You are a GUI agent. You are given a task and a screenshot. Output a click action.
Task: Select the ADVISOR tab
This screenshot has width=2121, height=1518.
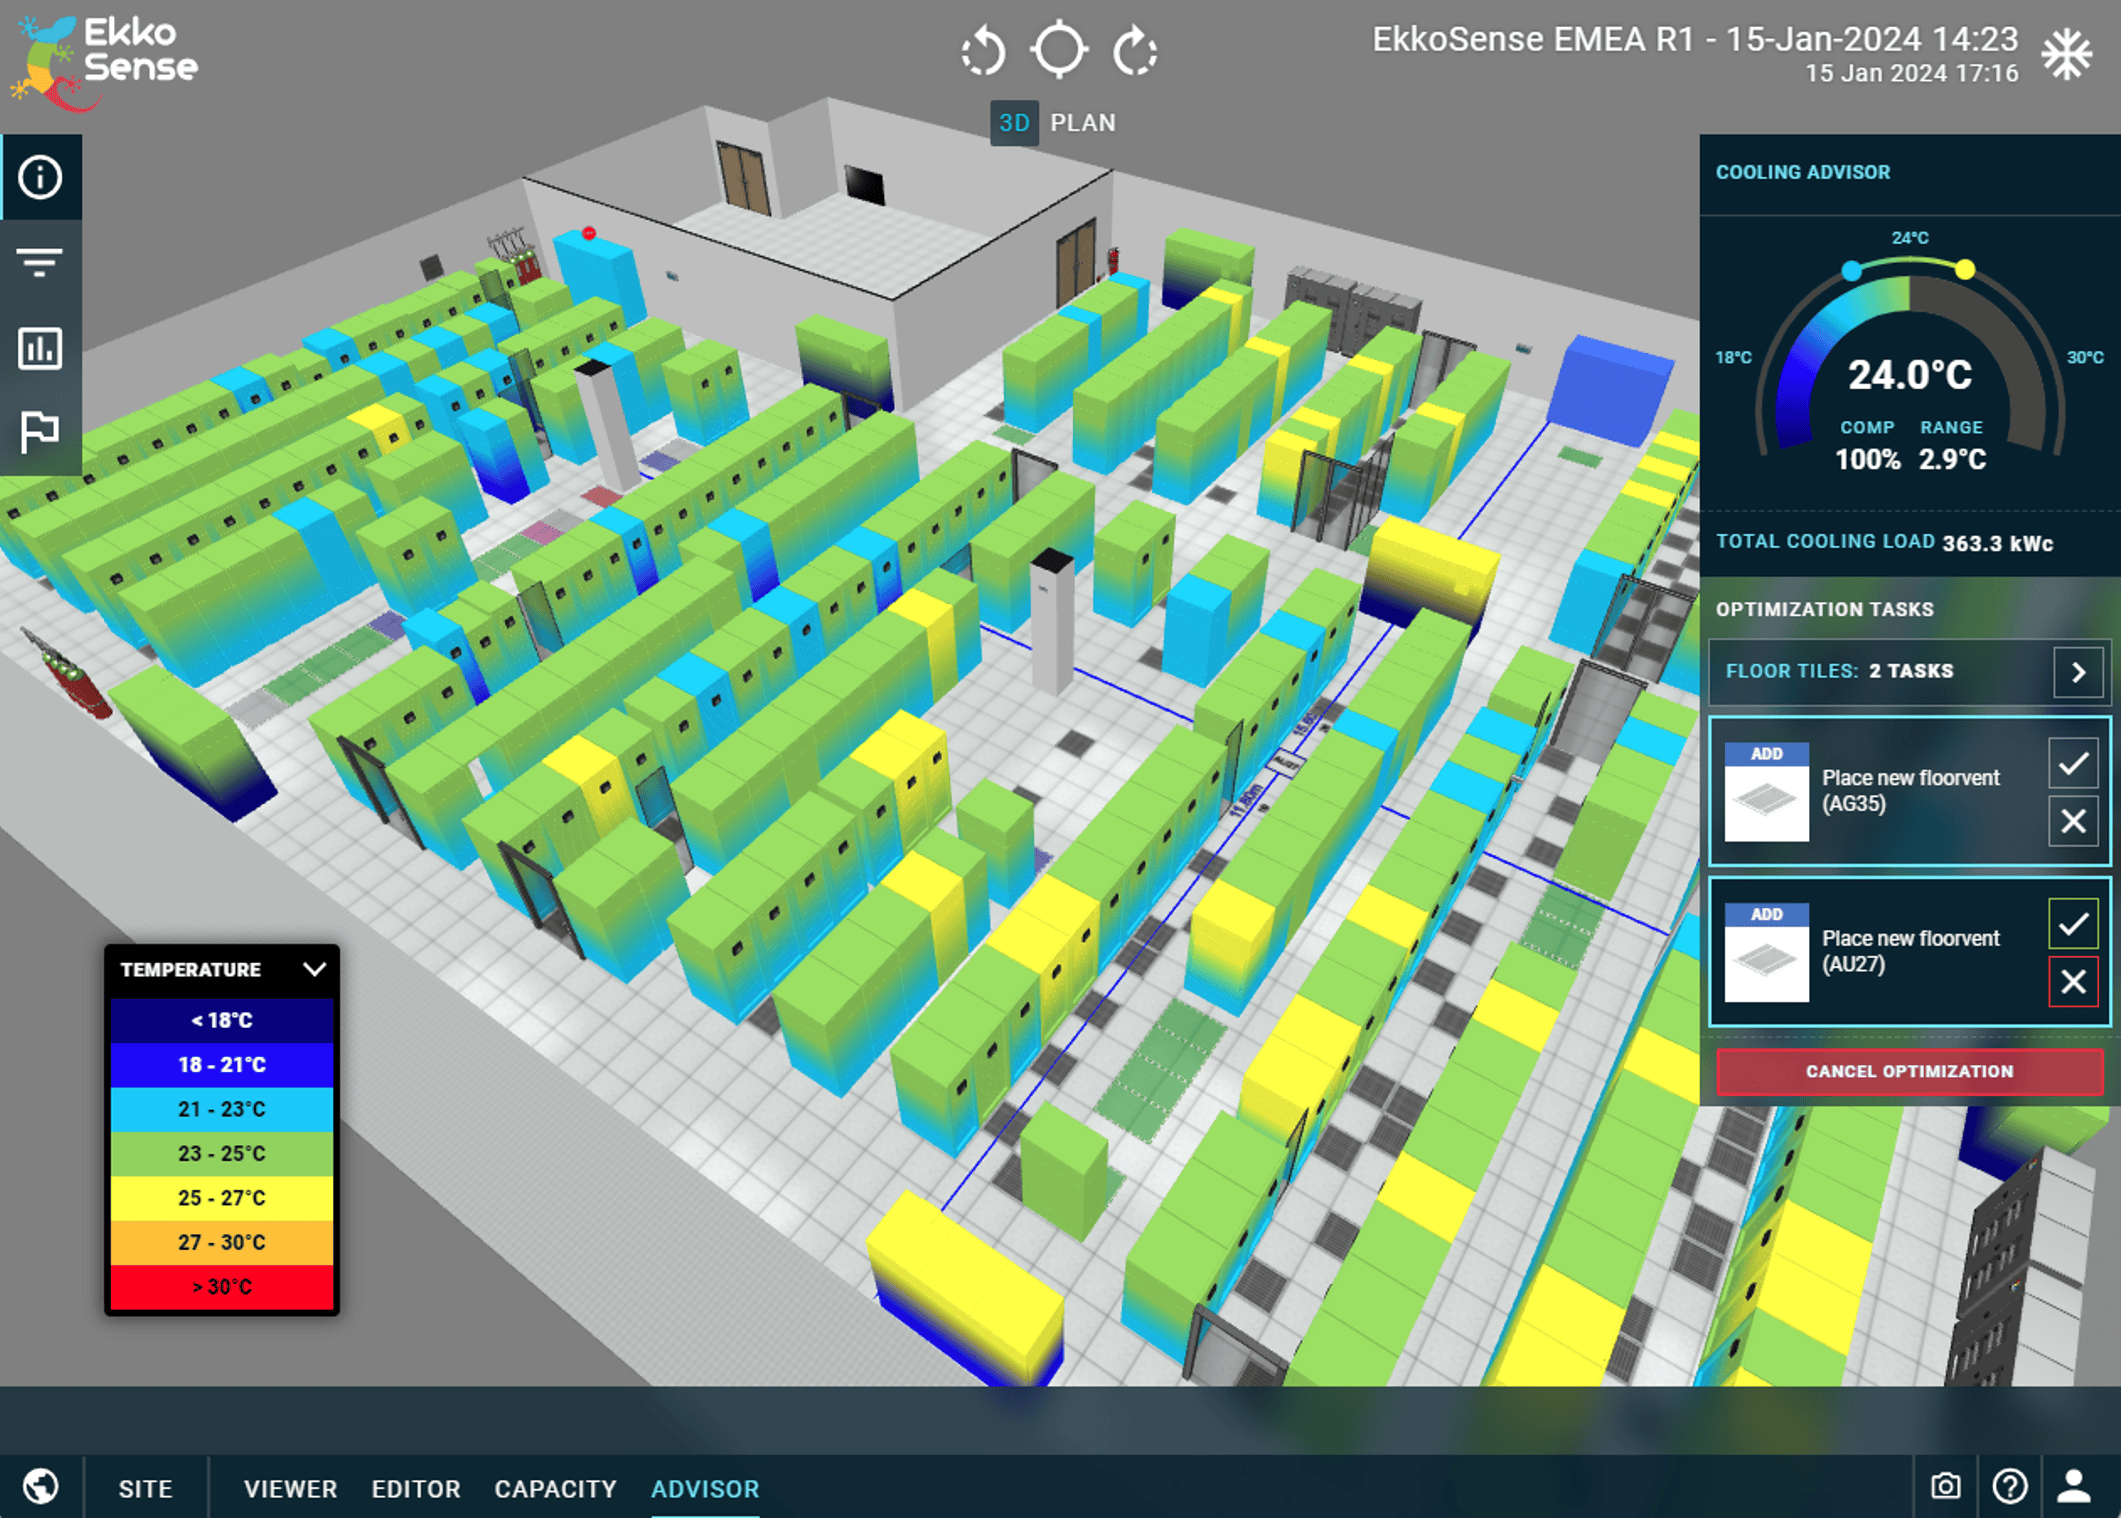(705, 1489)
